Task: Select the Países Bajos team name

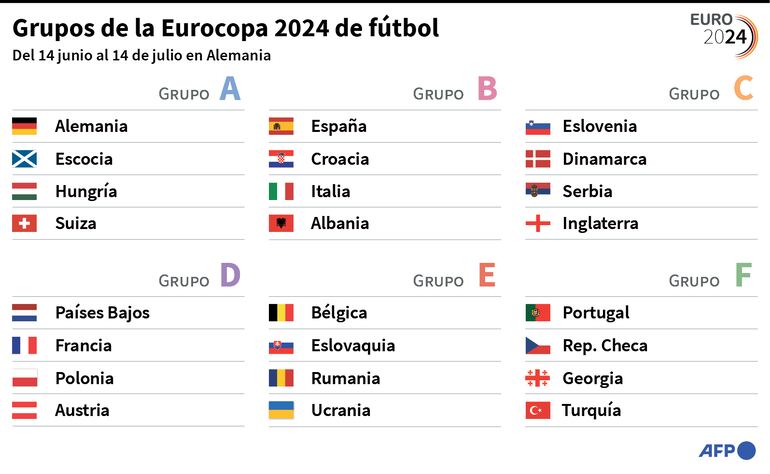Action: click(x=102, y=313)
